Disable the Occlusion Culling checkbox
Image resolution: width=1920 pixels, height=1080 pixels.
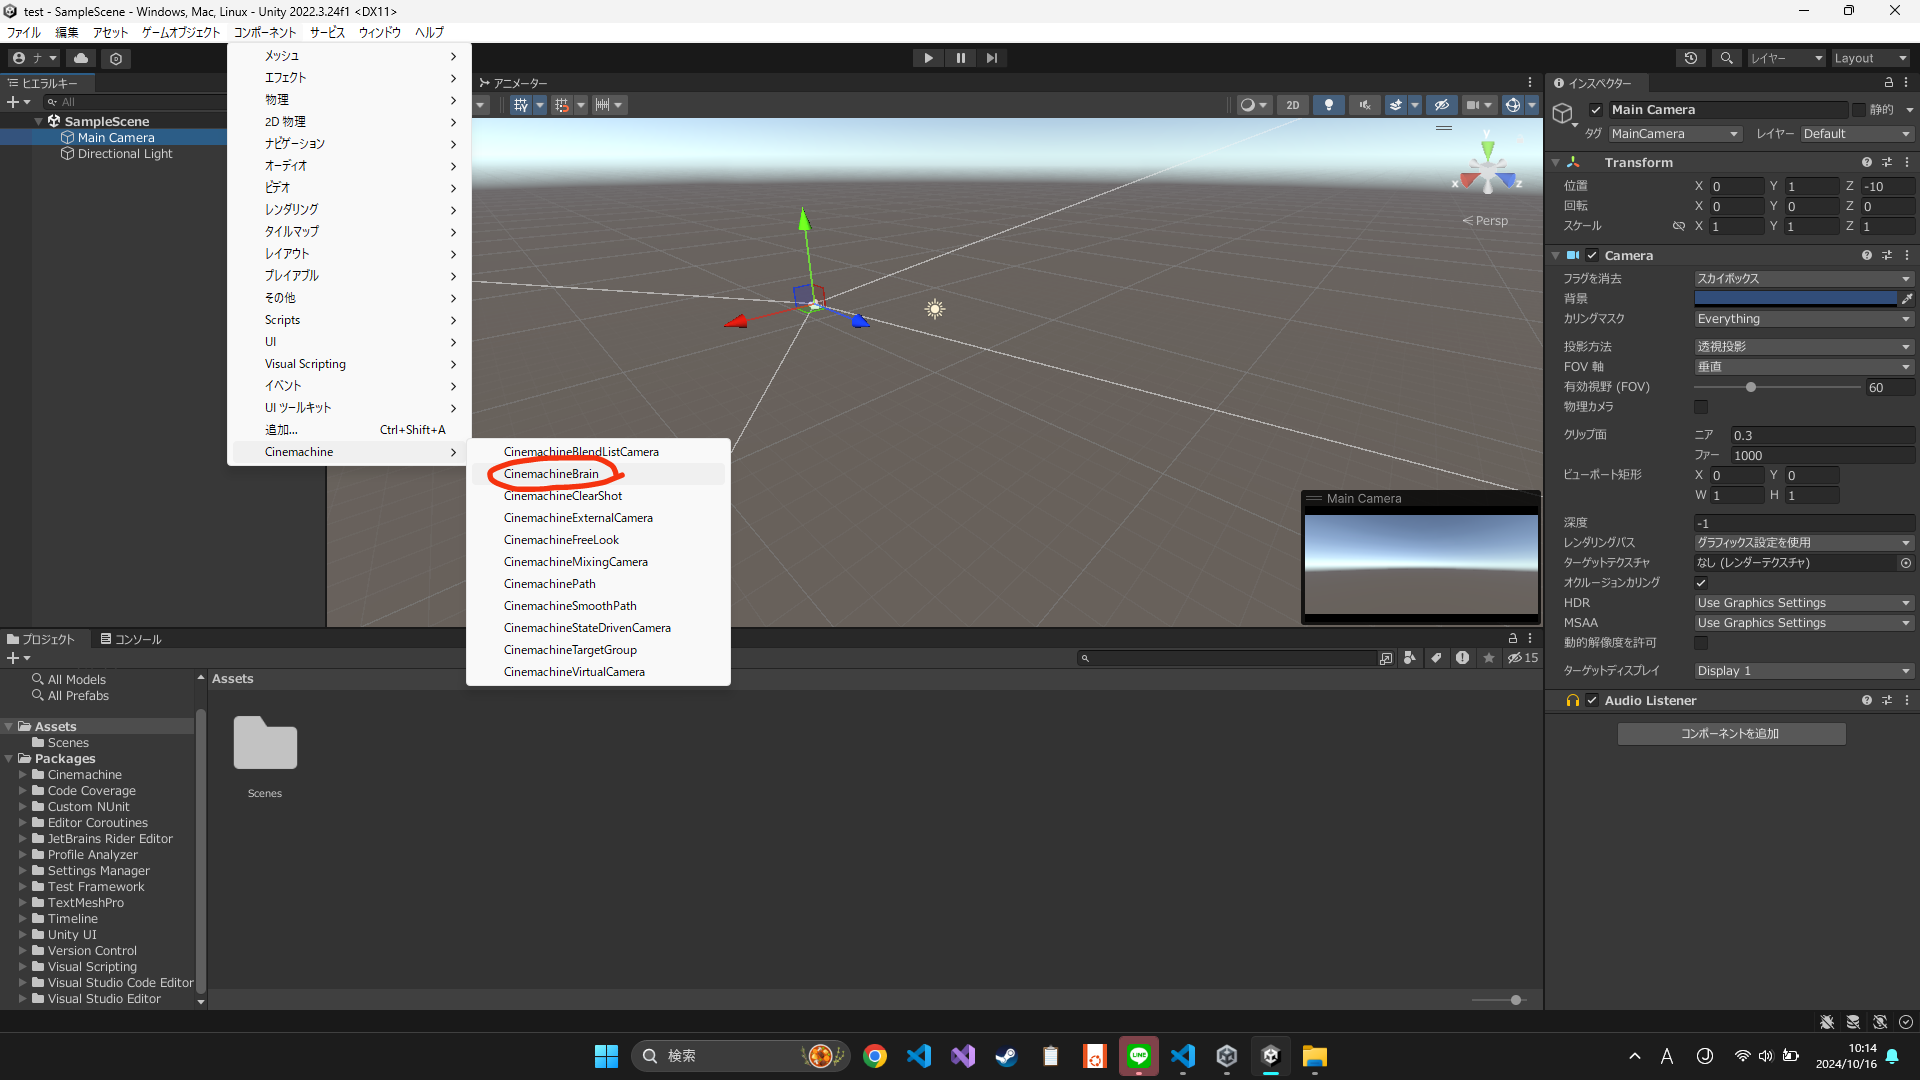click(x=1701, y=583)
